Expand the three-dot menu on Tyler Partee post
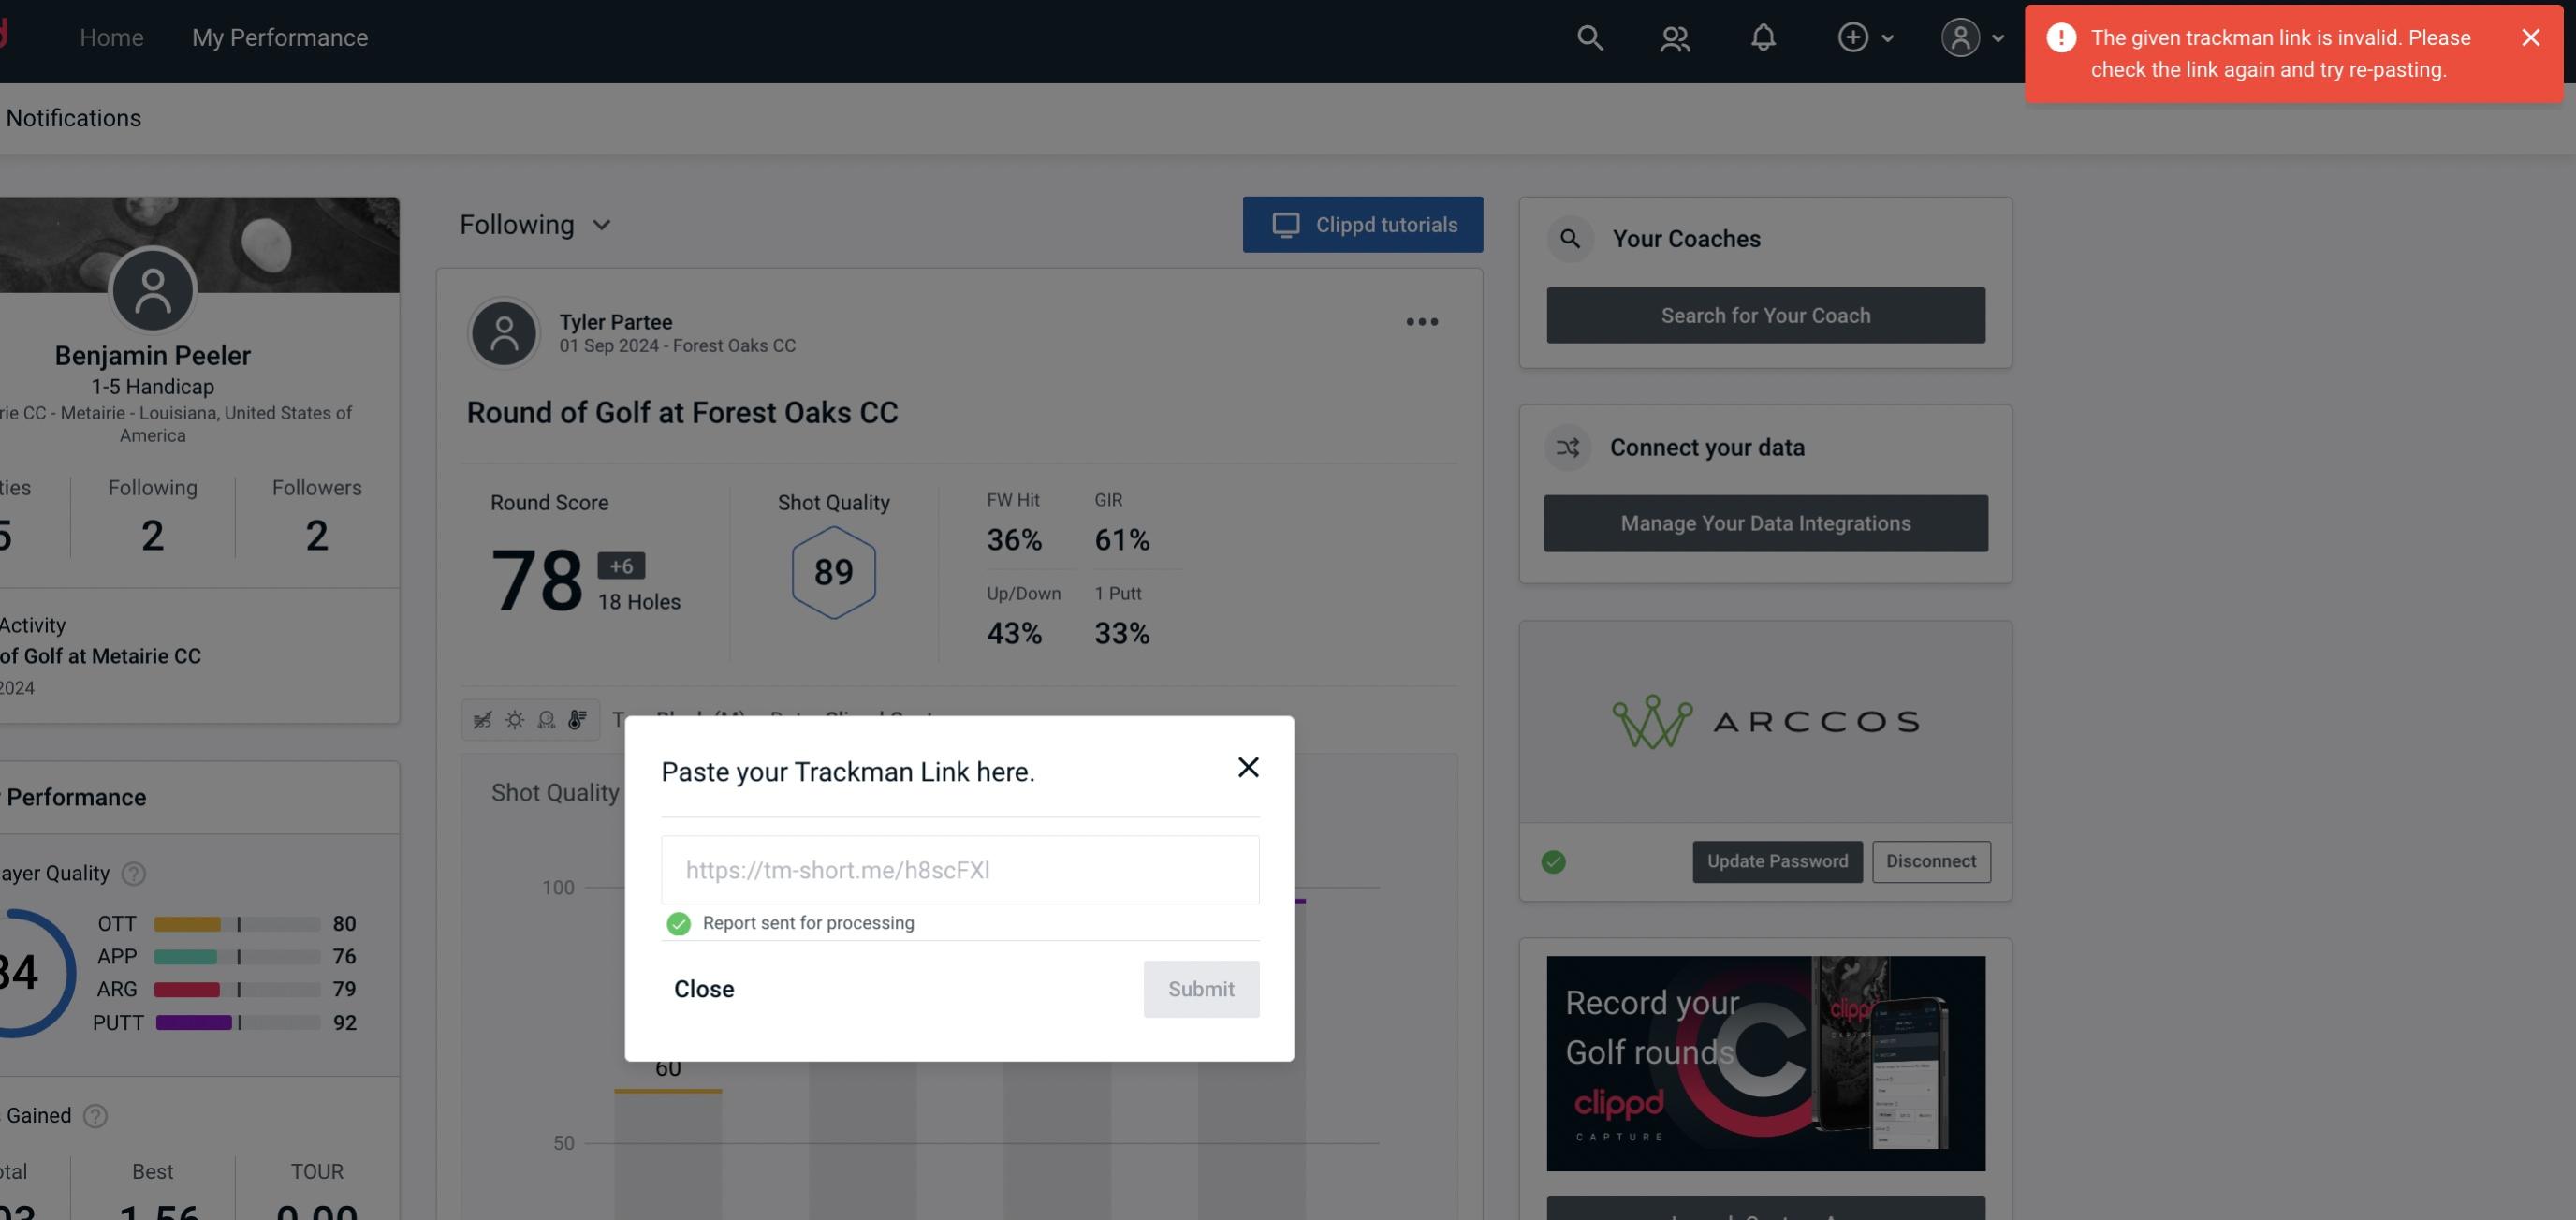The height and width of the screenshot is (1220, 2576). pyautogui.click(x=1421, y=322)
